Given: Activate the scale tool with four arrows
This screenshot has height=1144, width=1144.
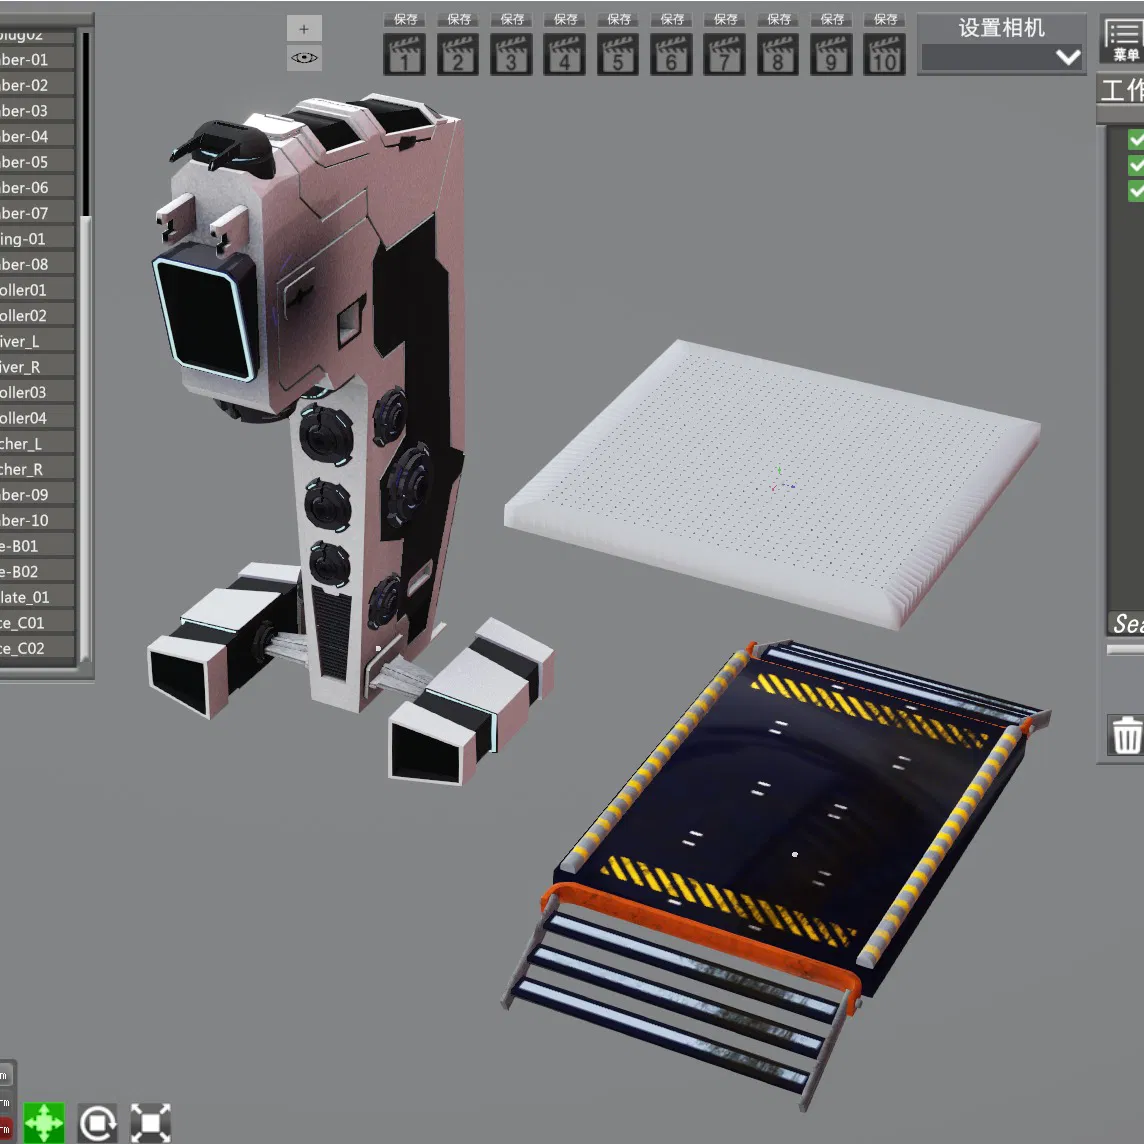Looking at the screenshot, I should [x=150, y=1122].
